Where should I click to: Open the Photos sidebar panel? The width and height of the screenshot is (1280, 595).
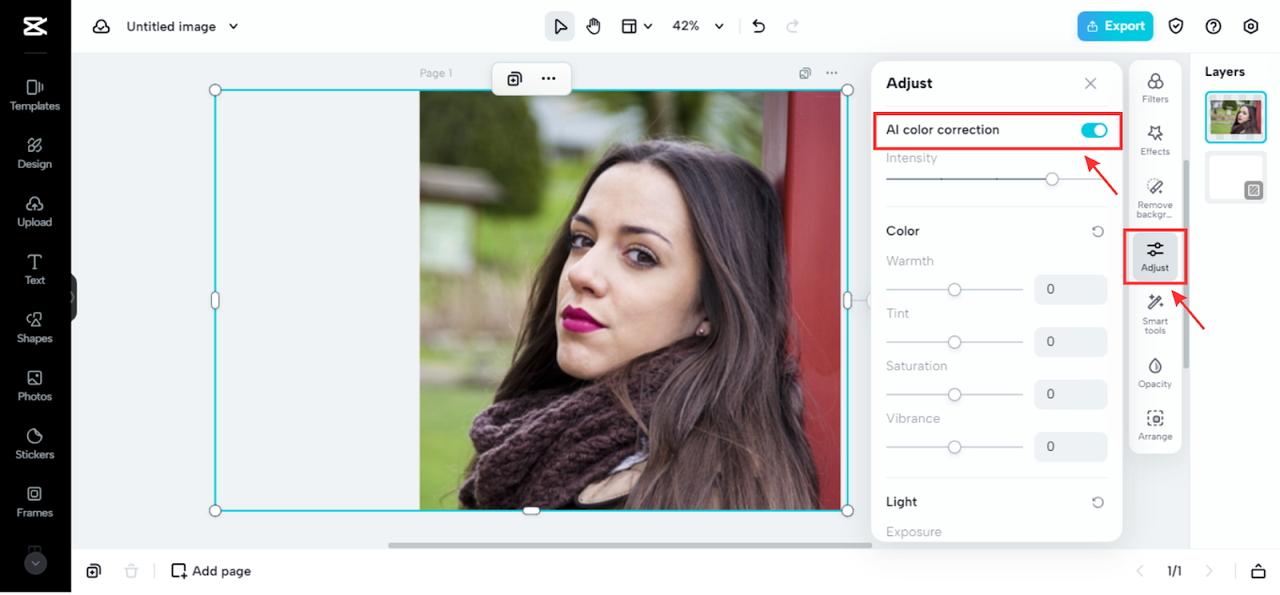tap(35, 385)
